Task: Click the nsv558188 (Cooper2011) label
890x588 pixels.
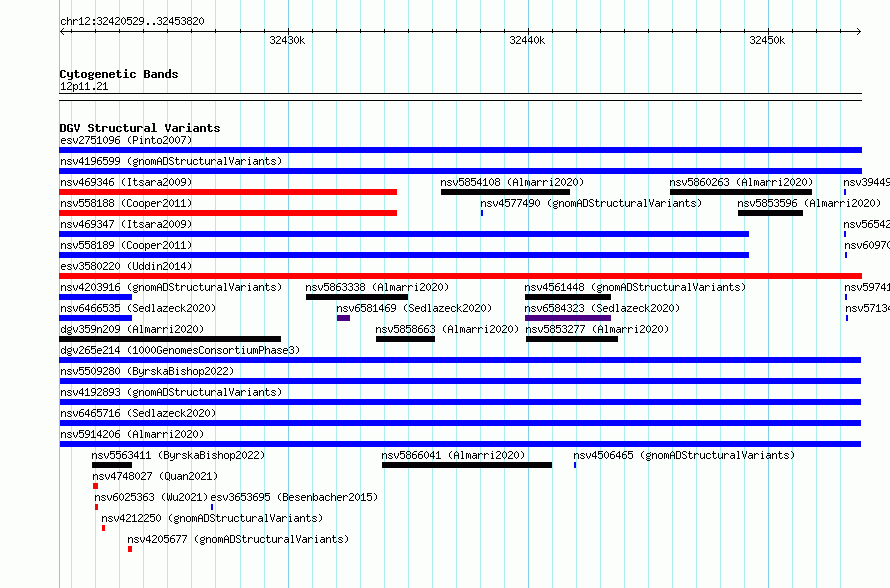Action: tap(126, 203)
